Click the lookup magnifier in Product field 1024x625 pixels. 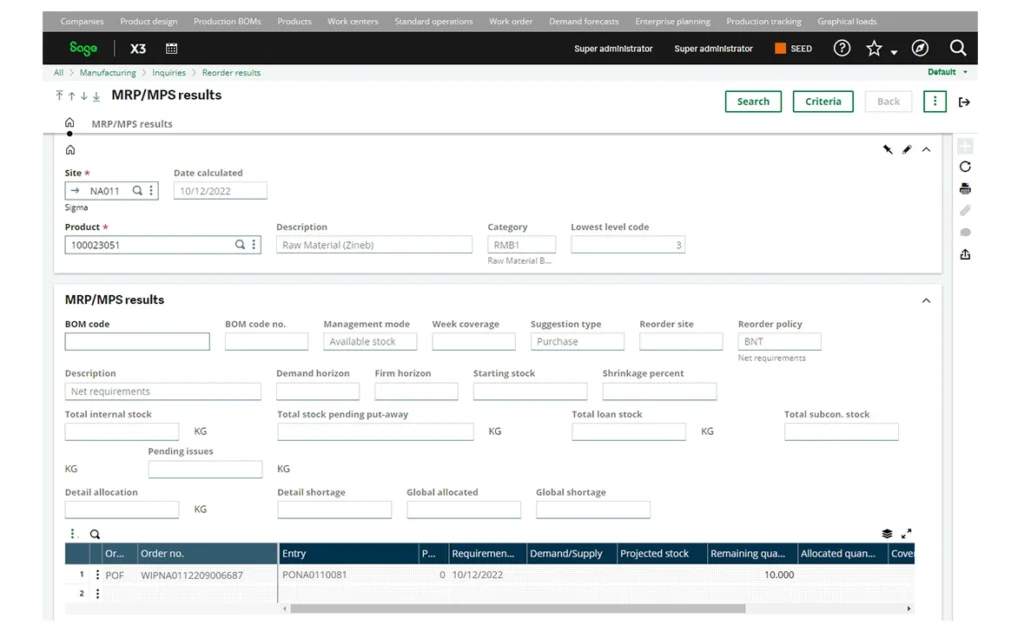[240, 245]
